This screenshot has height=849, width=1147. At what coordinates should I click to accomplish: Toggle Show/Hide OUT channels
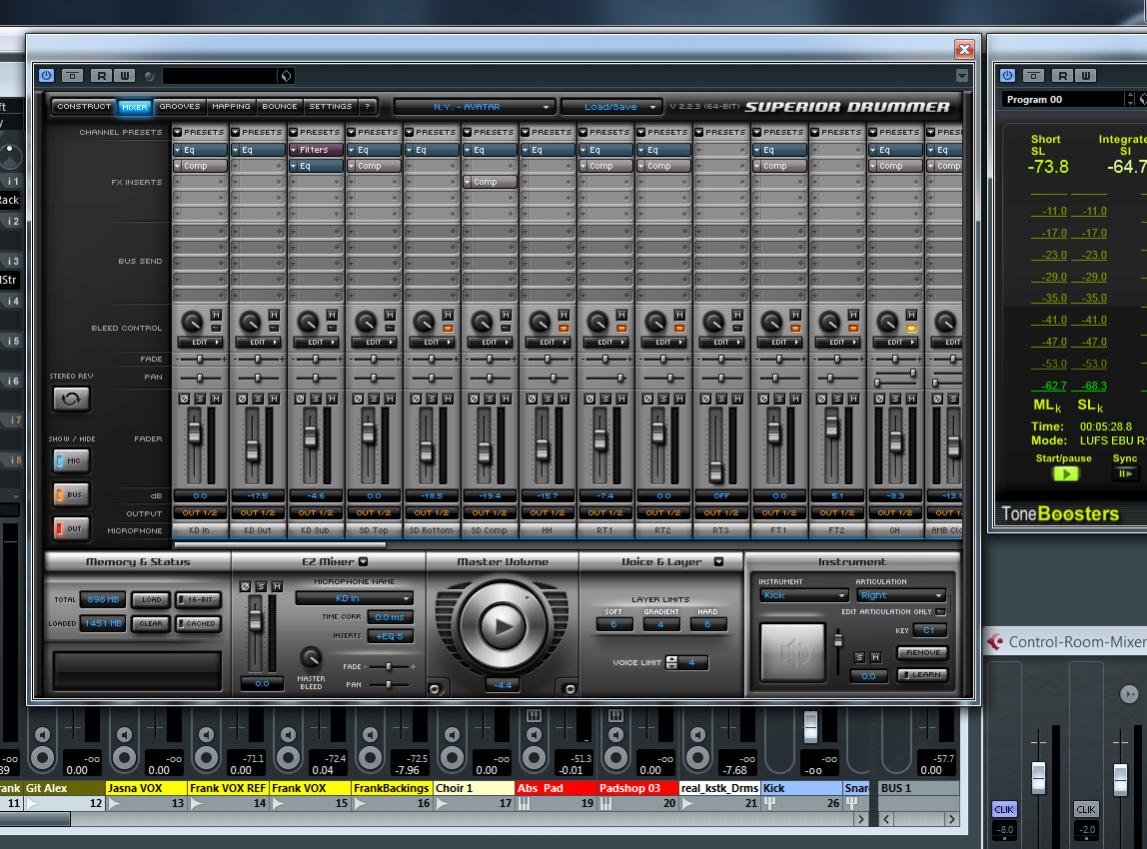click(71, 529)
